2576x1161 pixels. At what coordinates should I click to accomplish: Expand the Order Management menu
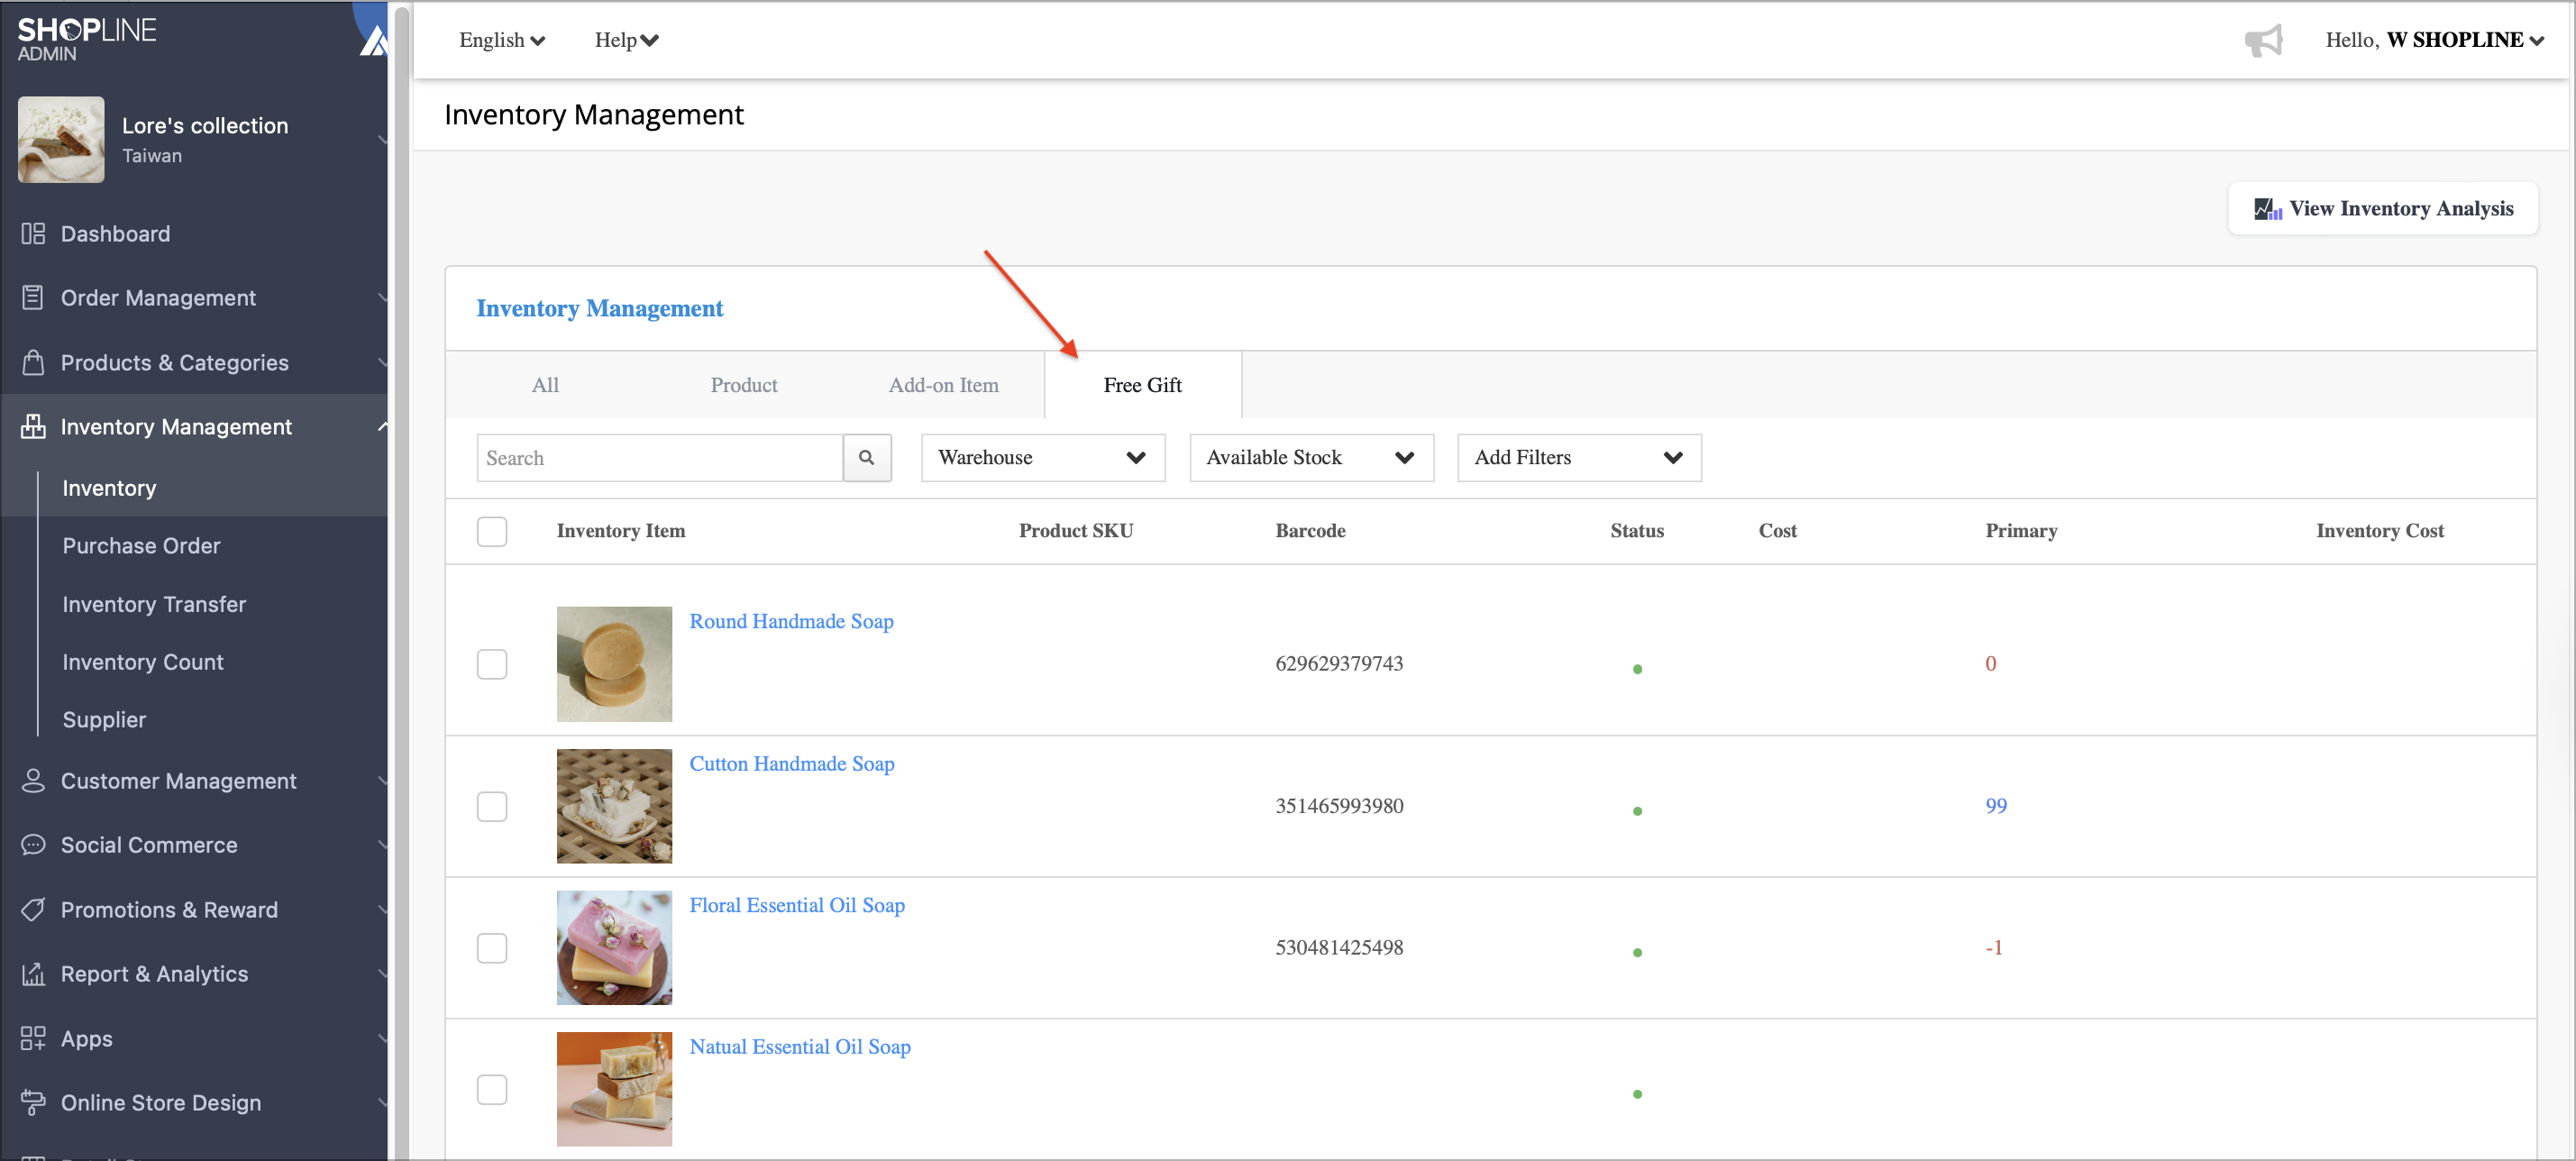click(382, 297)
